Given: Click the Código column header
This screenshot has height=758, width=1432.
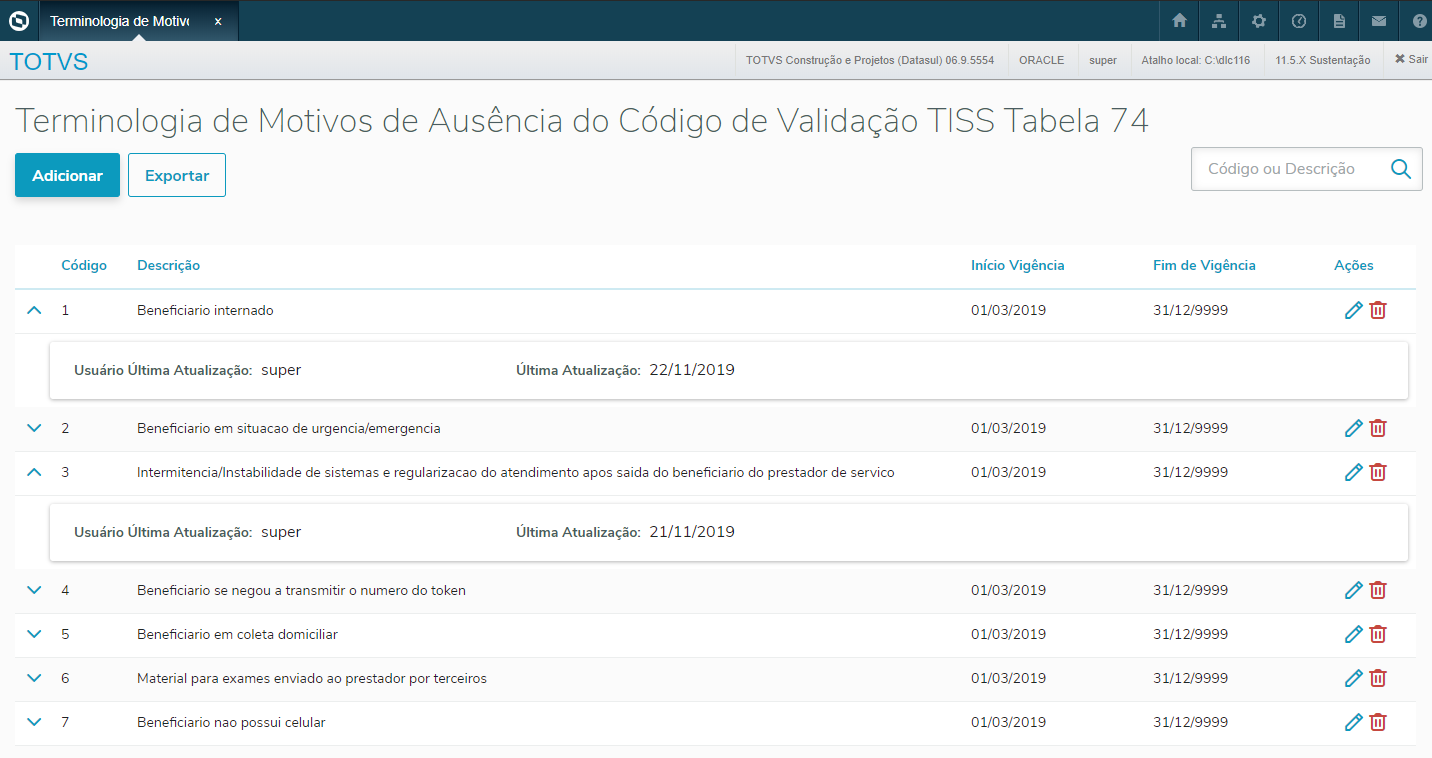Looking at the screenshot, I should click(84, 265).
